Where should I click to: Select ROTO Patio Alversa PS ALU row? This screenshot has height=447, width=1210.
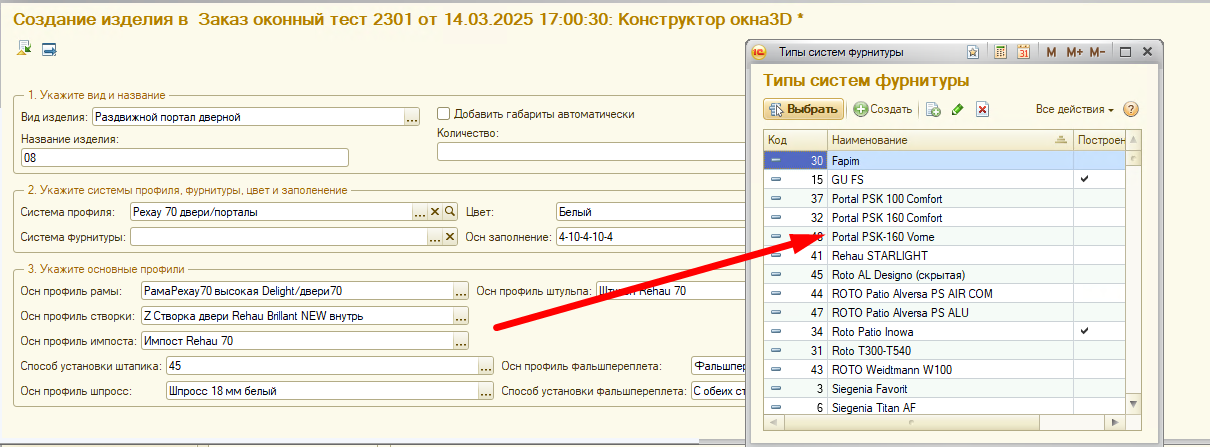(x=945, y=312)
